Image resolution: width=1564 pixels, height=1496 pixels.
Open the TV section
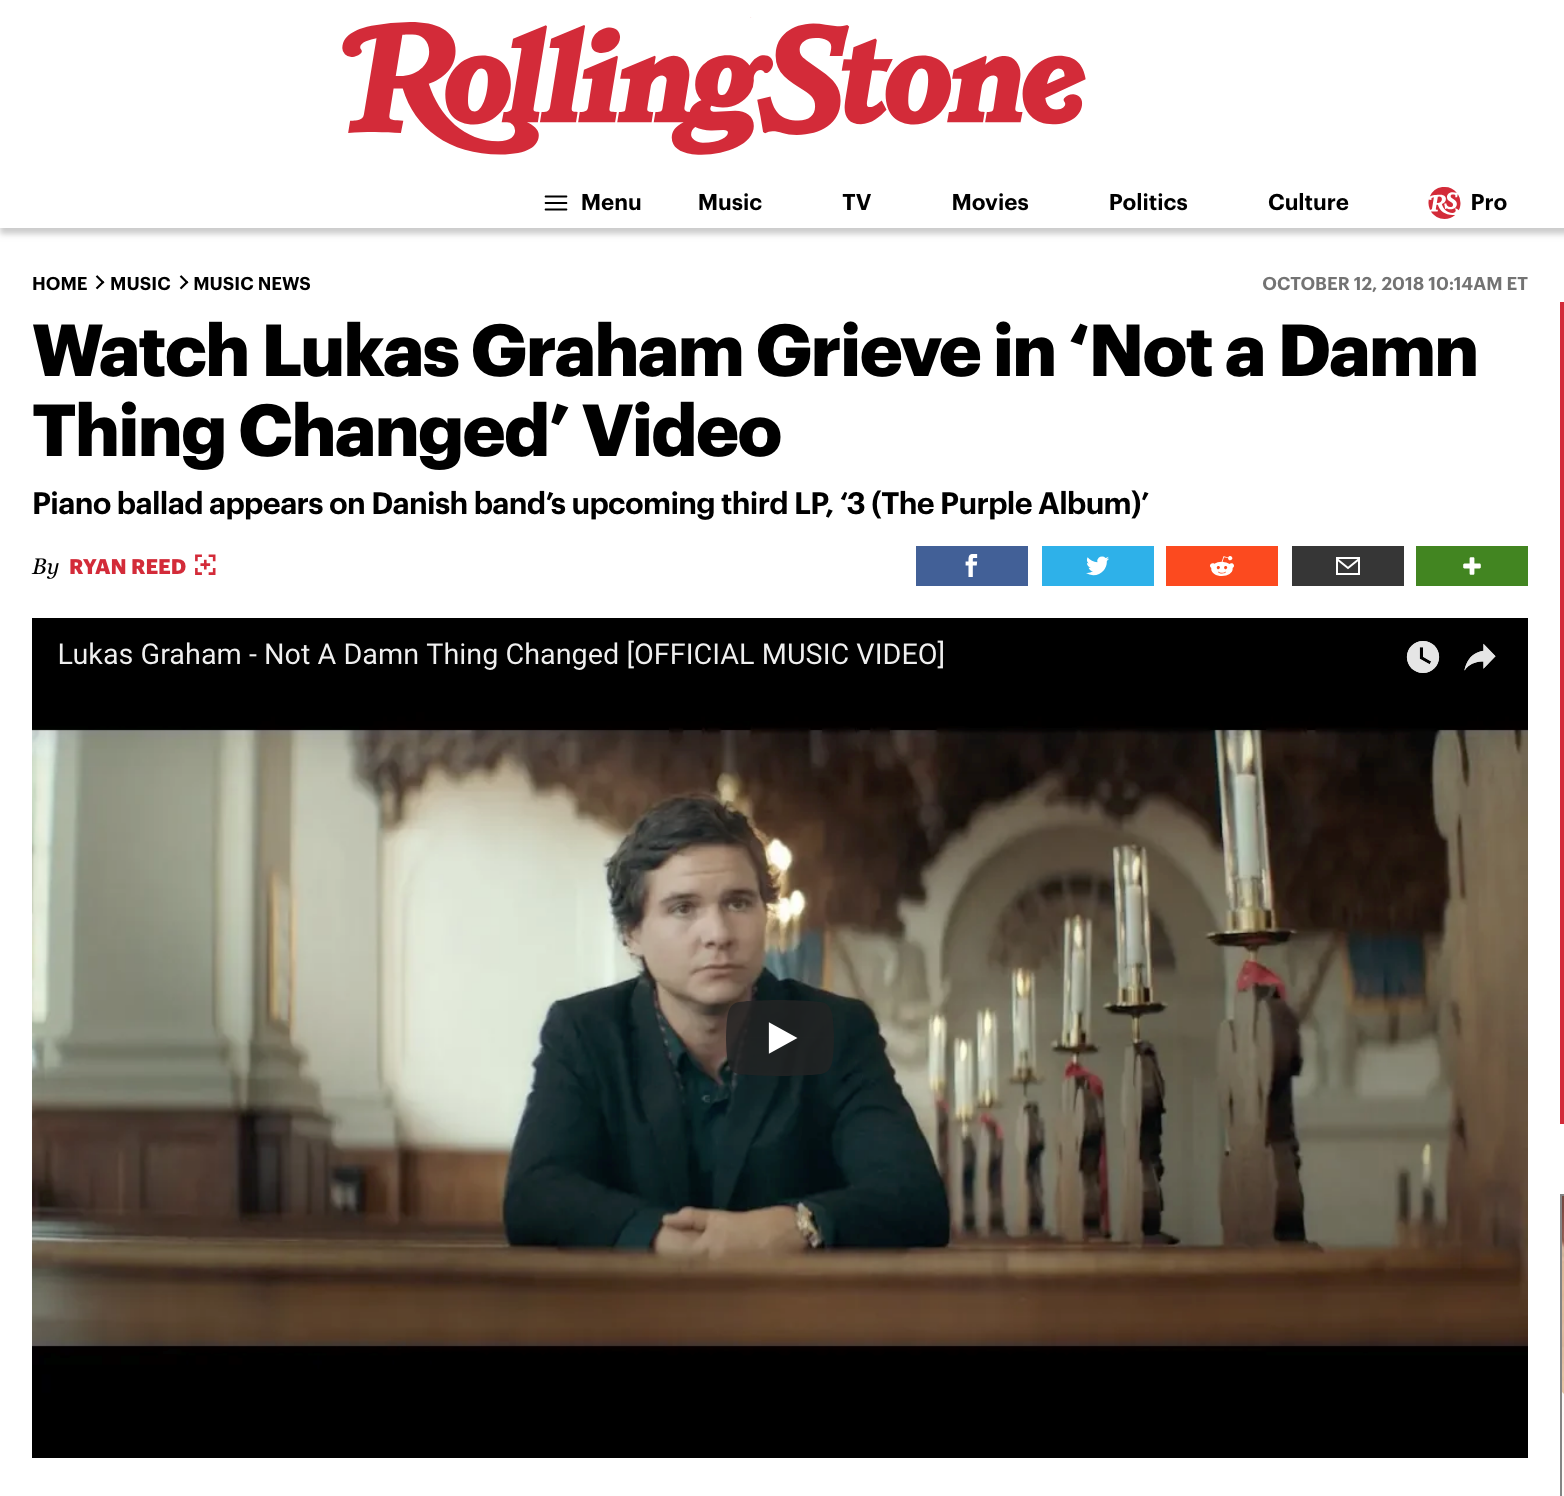pyautogui.click(x=856, y=203)
